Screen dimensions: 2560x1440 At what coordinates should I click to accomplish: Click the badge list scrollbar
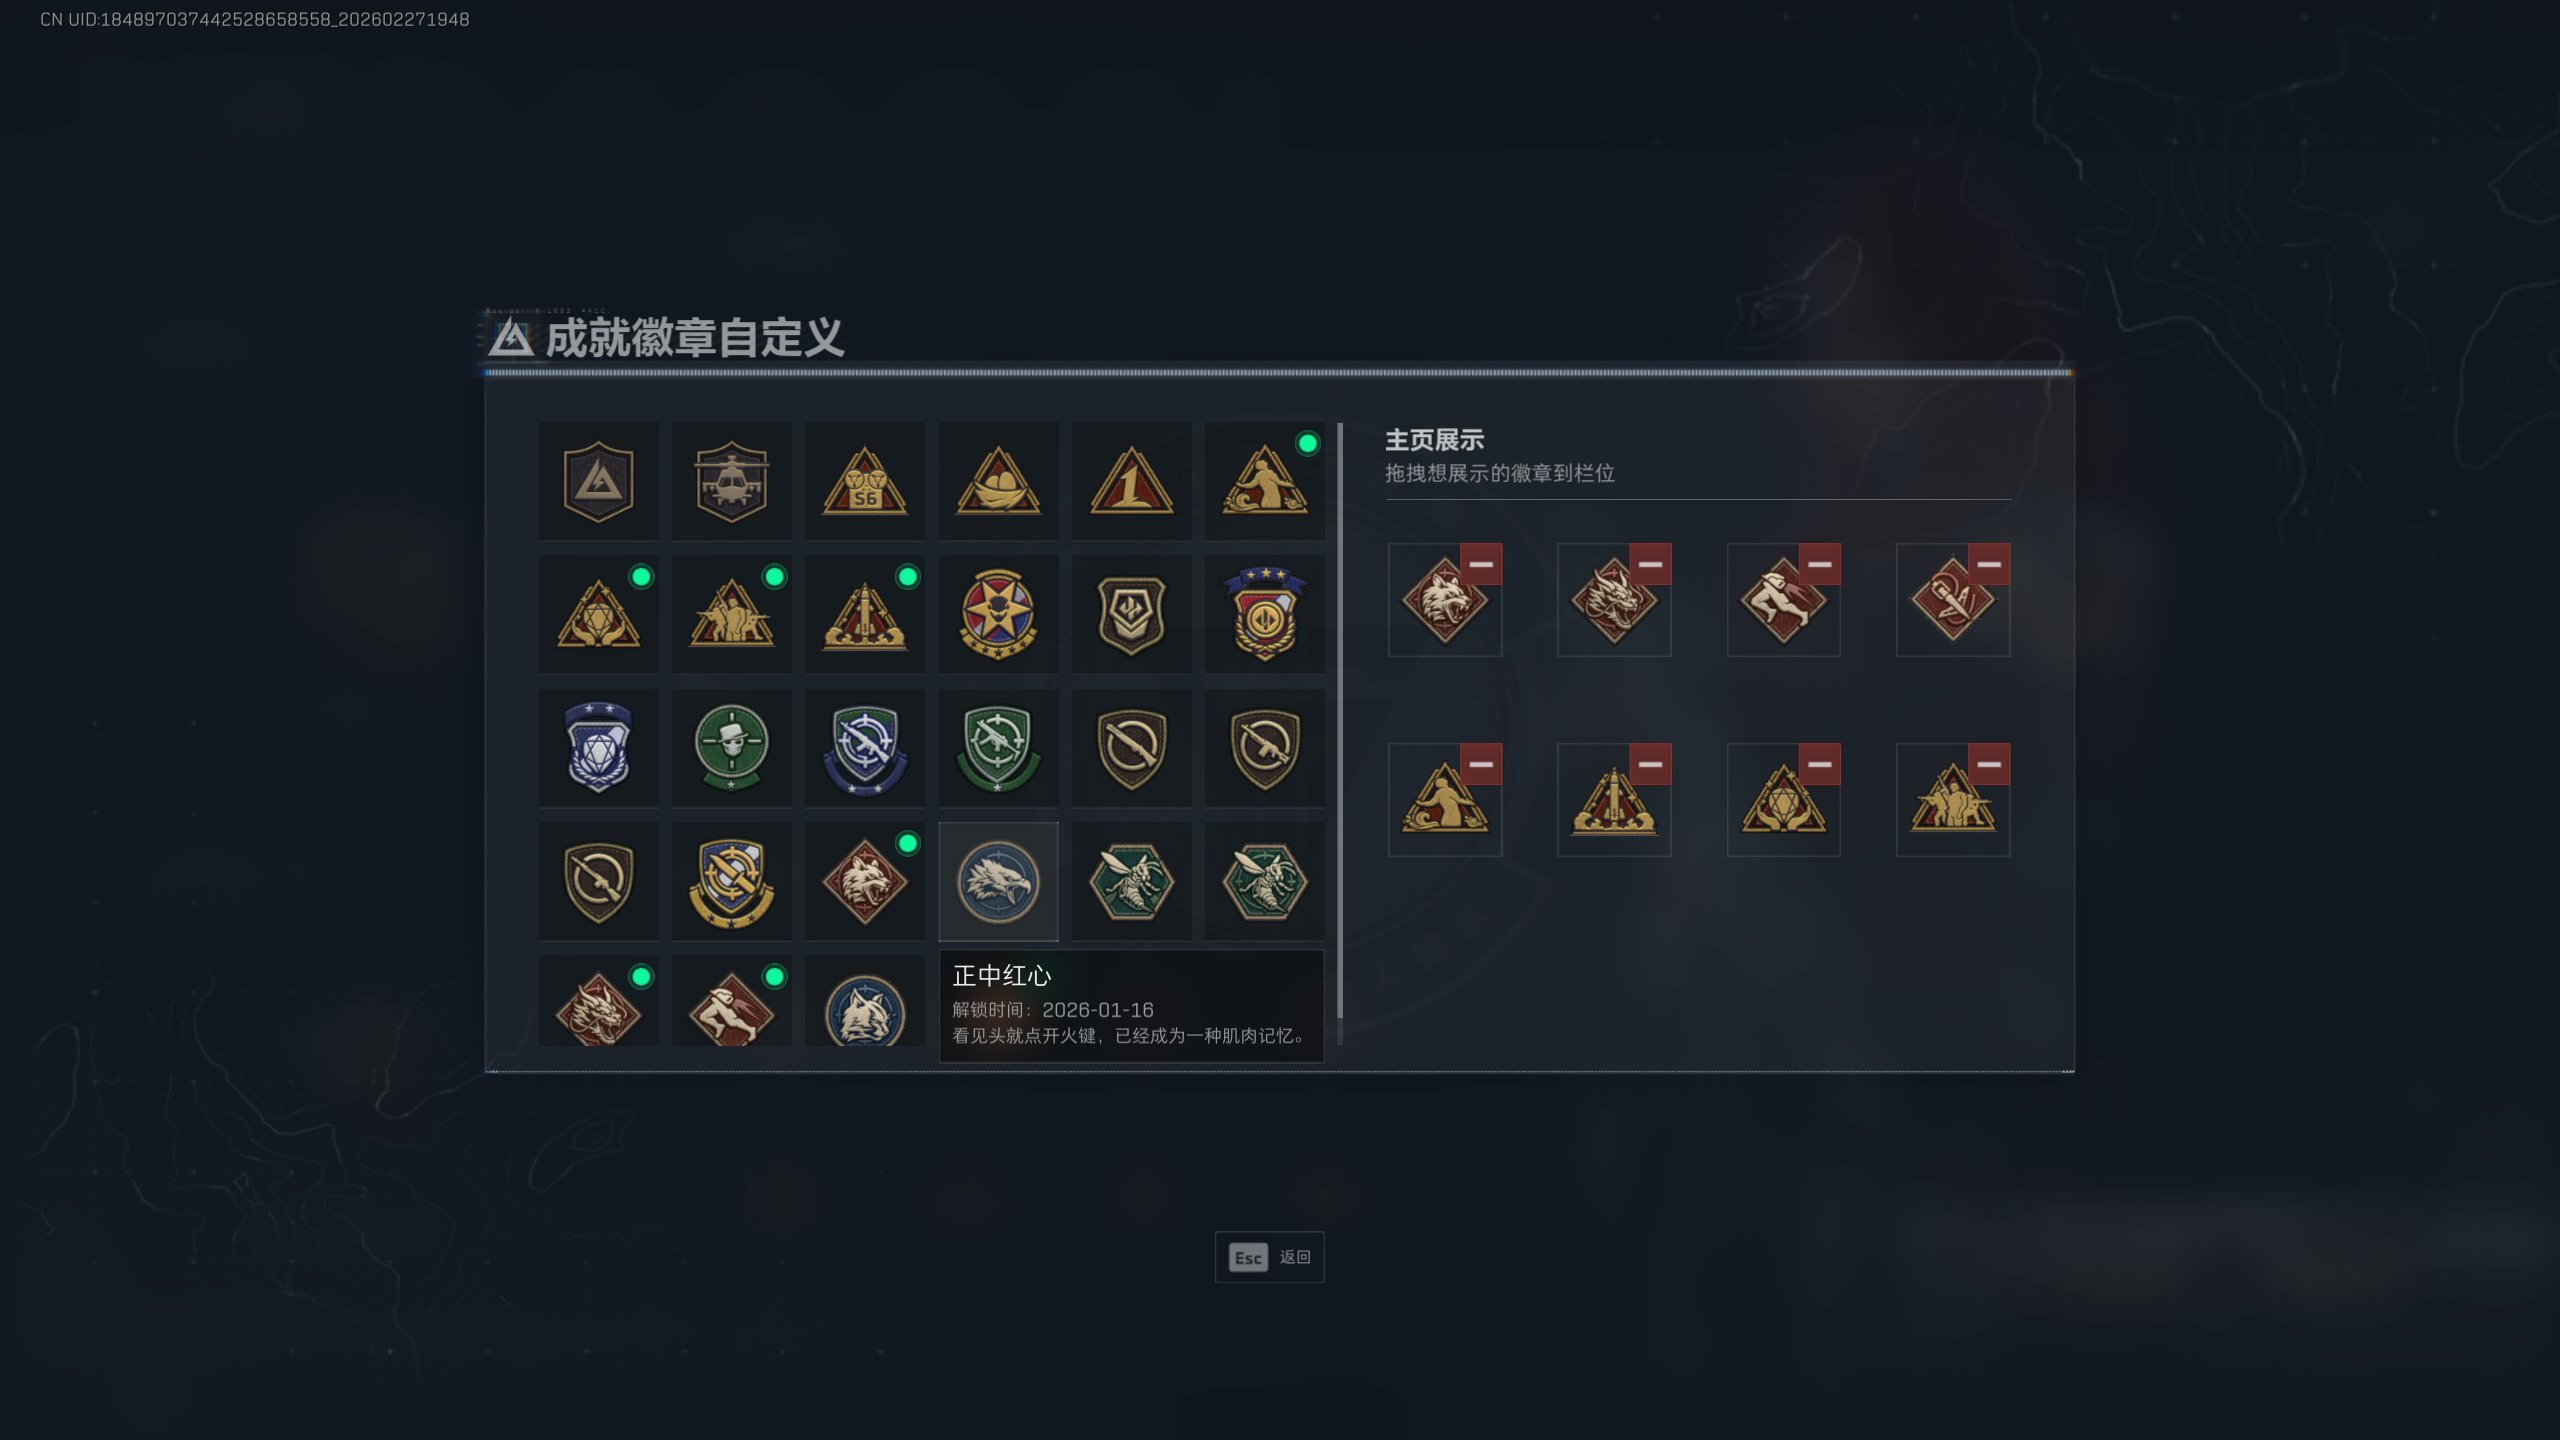1340,733
